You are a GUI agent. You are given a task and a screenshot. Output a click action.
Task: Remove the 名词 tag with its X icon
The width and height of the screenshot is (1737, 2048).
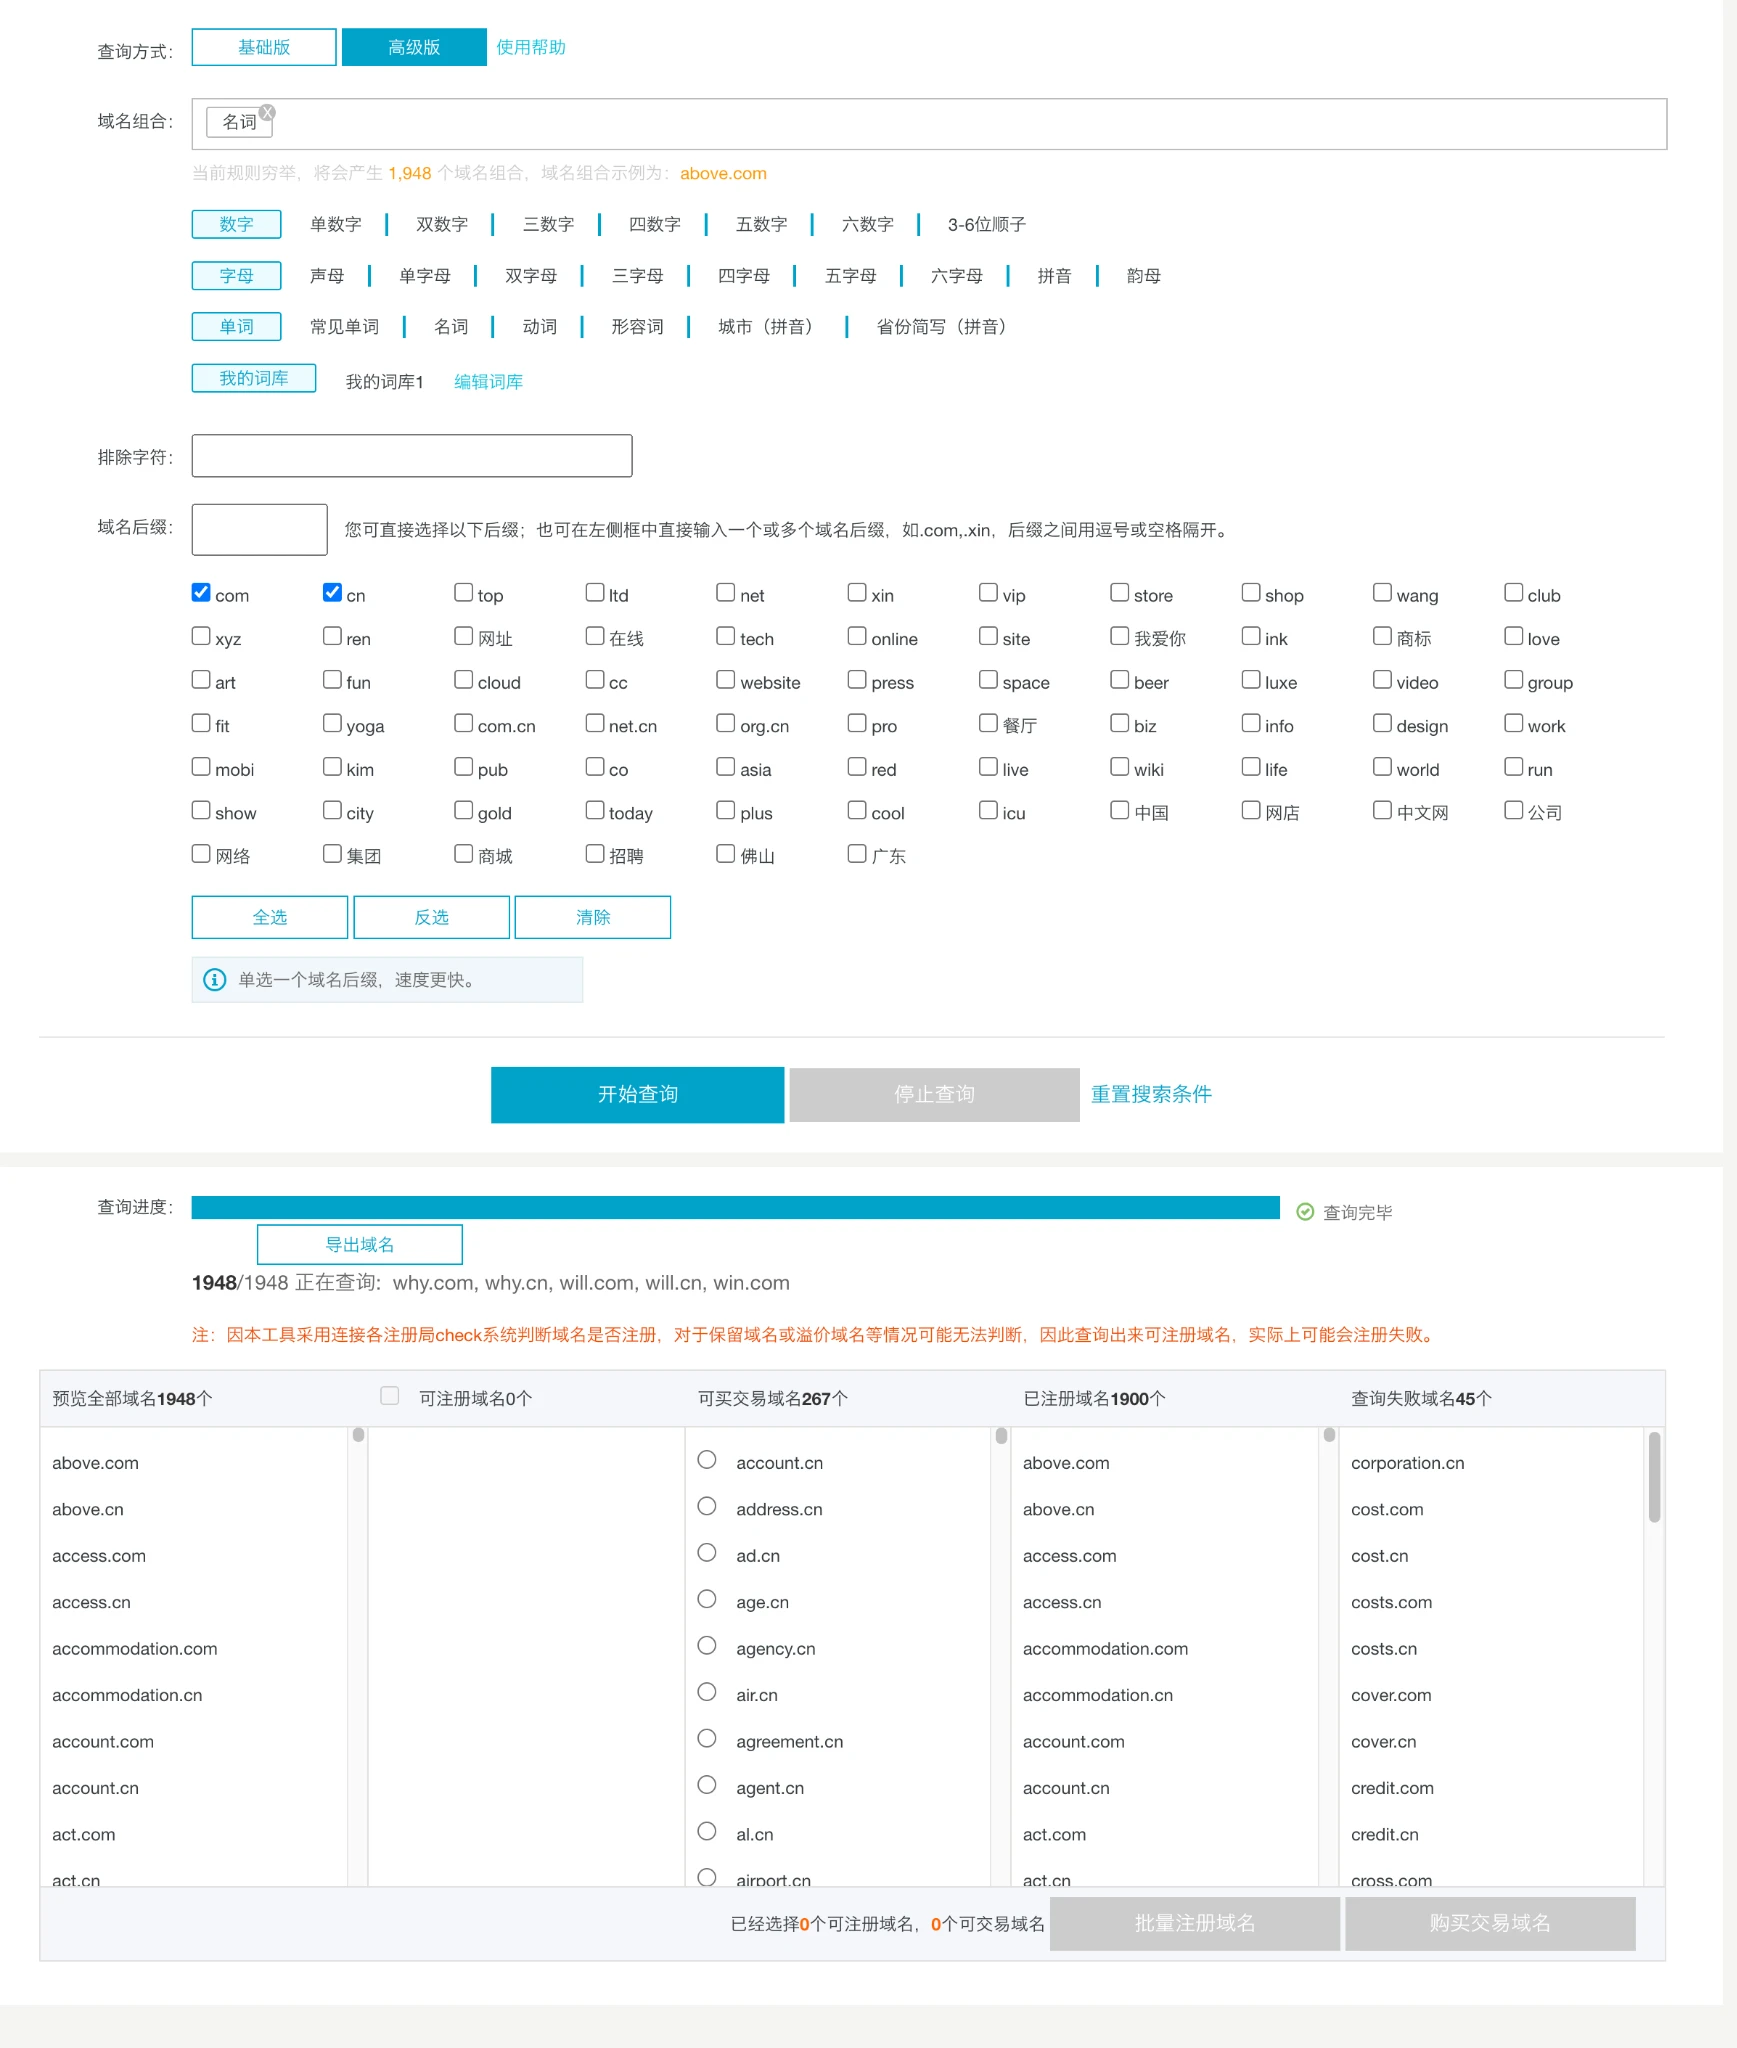[267, 113]
